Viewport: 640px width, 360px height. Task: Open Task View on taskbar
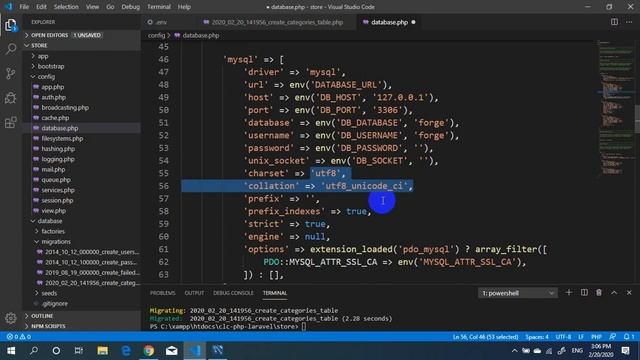[x=79, y=351]
